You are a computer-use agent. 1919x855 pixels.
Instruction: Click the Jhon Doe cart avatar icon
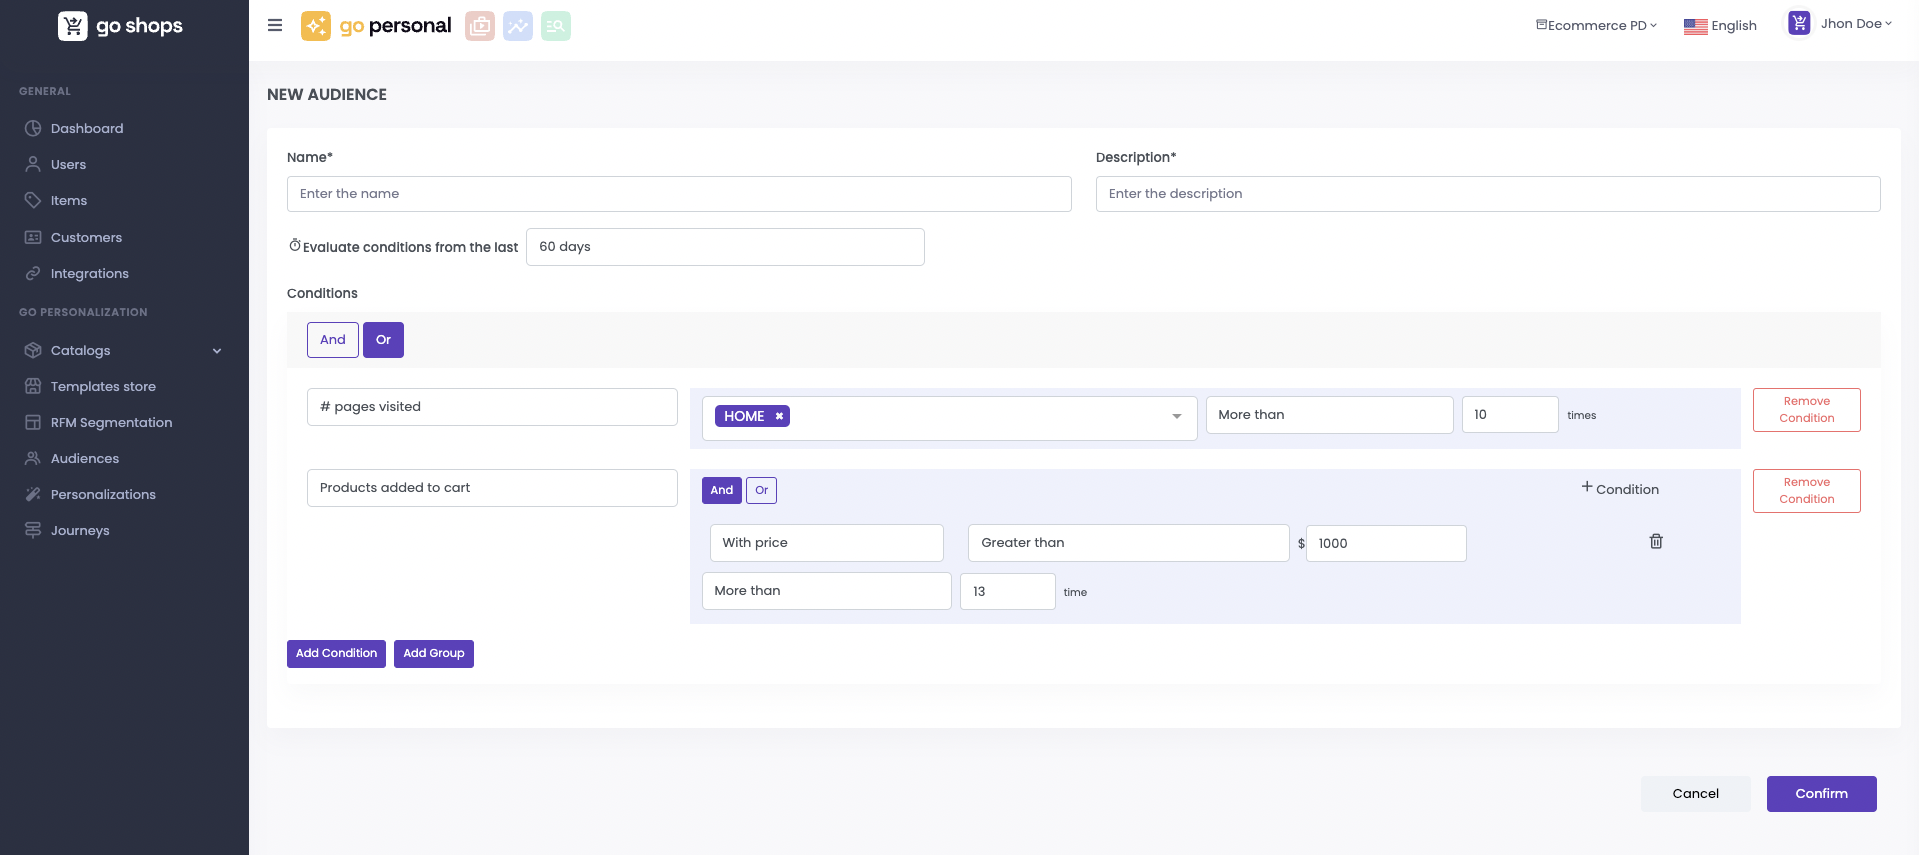click(1799, 24)
